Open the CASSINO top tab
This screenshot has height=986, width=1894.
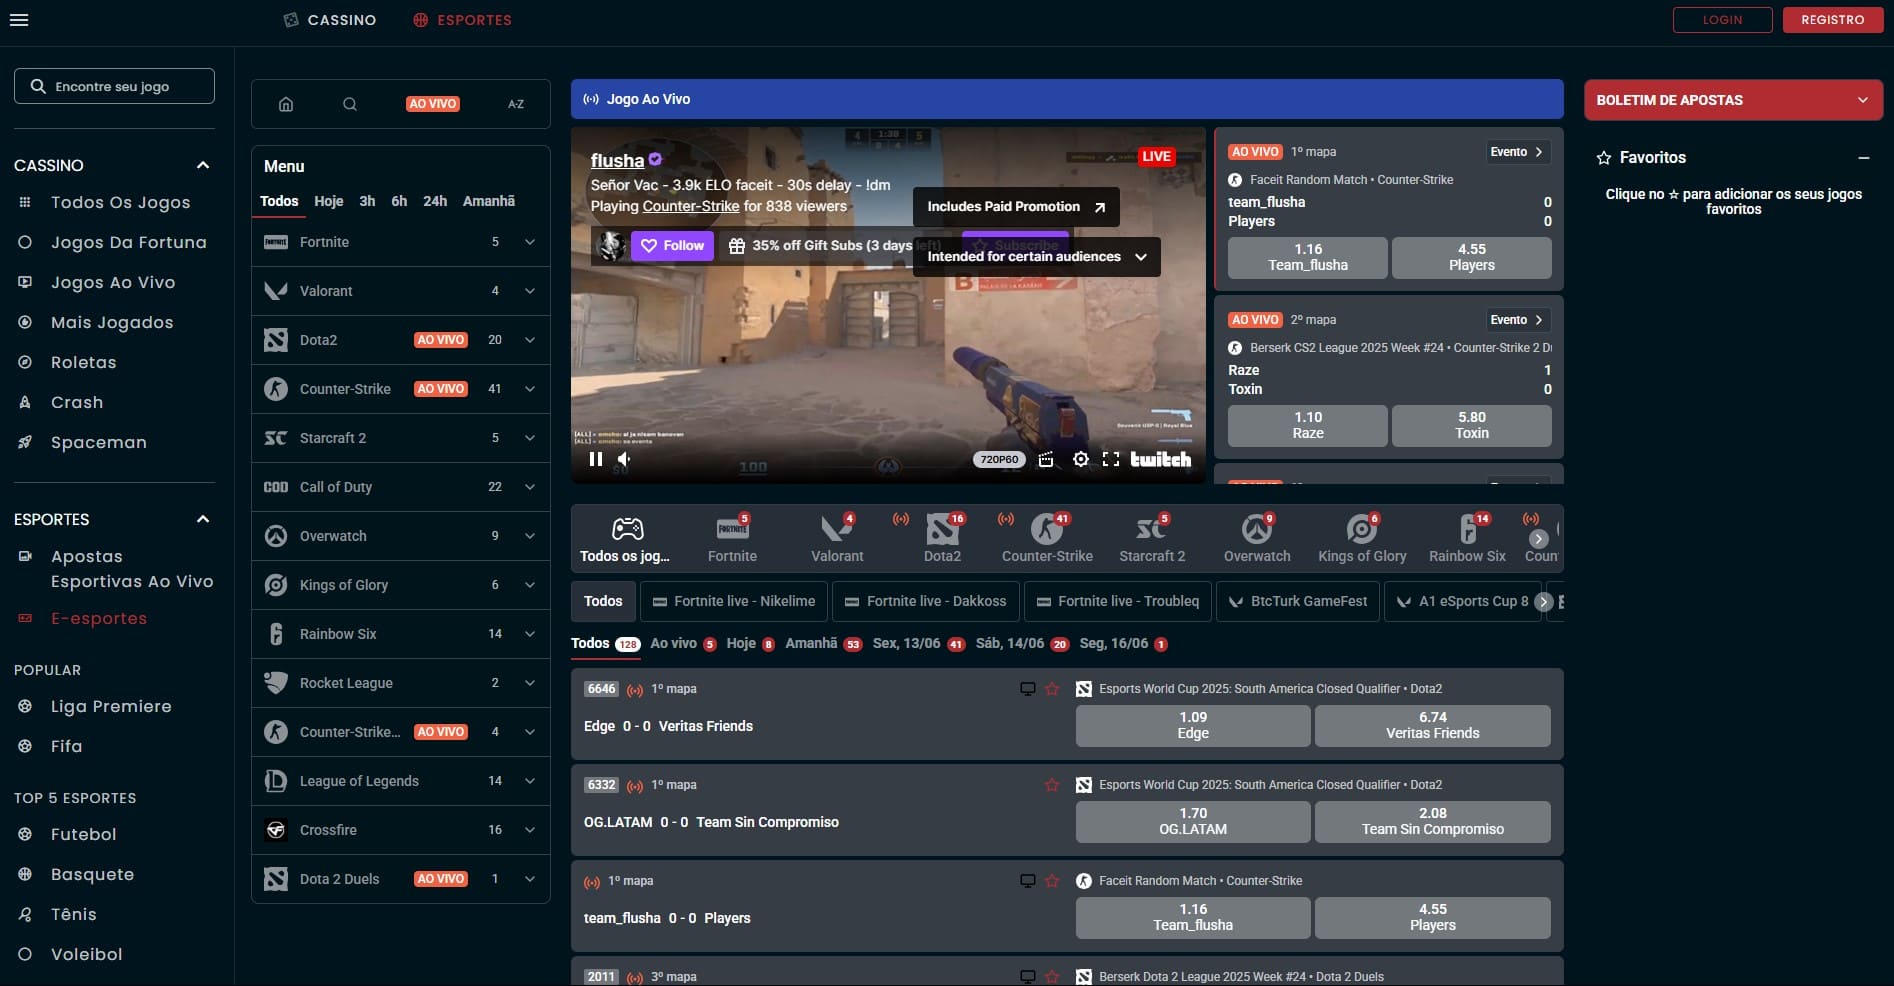click(x=330, y=20)
